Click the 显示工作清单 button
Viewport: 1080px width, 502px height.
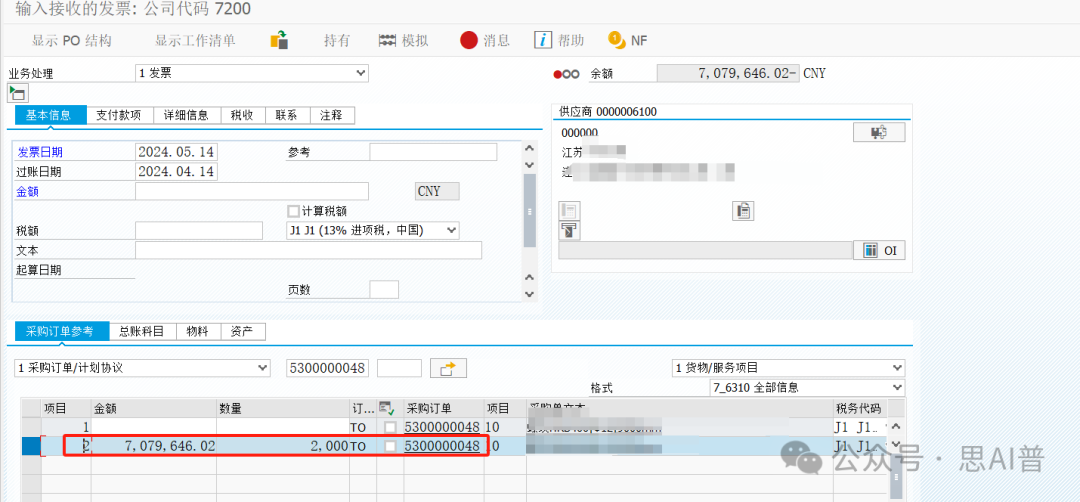(195, 41)
